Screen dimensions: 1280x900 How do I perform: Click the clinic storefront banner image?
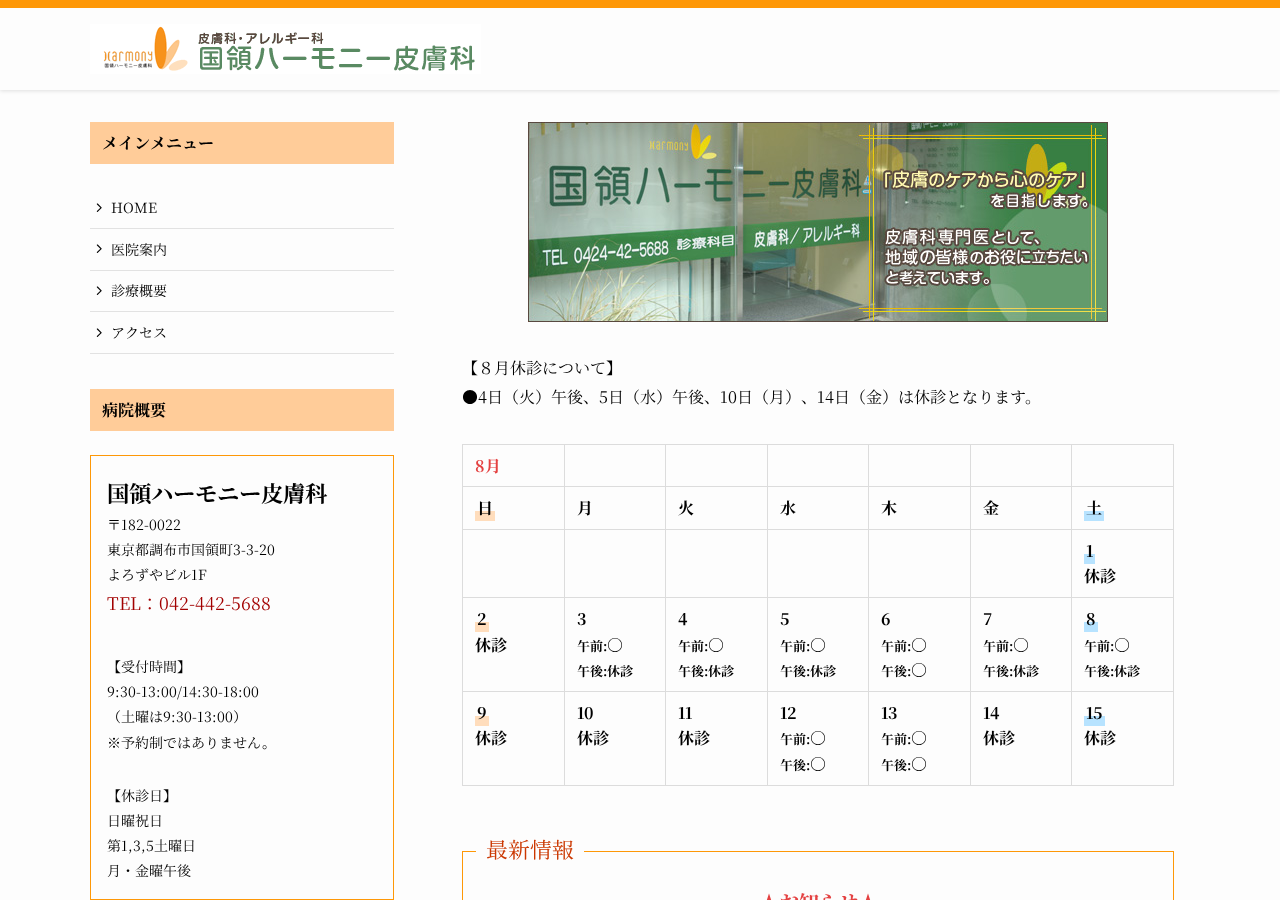[818, 222]
